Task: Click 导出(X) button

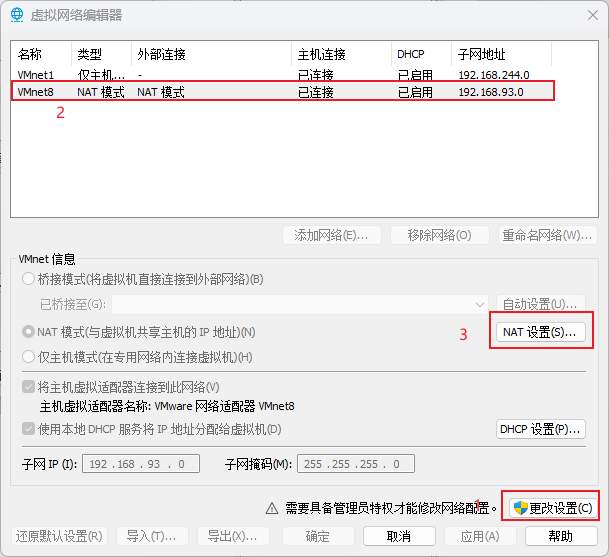Action: click(233, 536)
